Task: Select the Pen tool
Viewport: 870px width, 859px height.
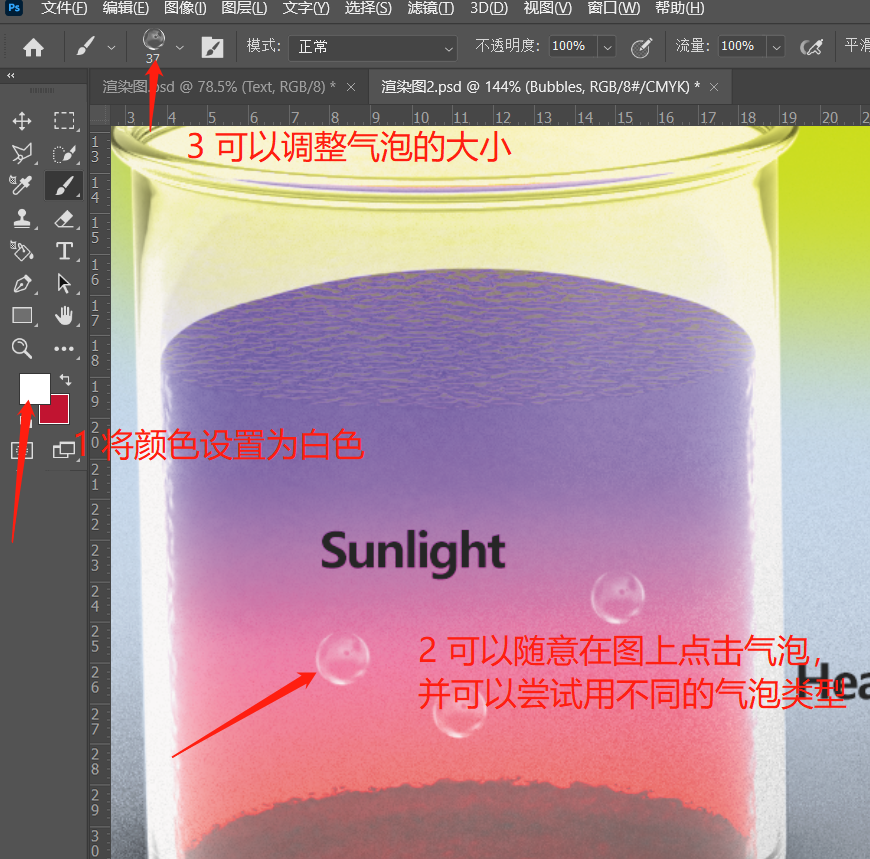Action: point(22,284)
